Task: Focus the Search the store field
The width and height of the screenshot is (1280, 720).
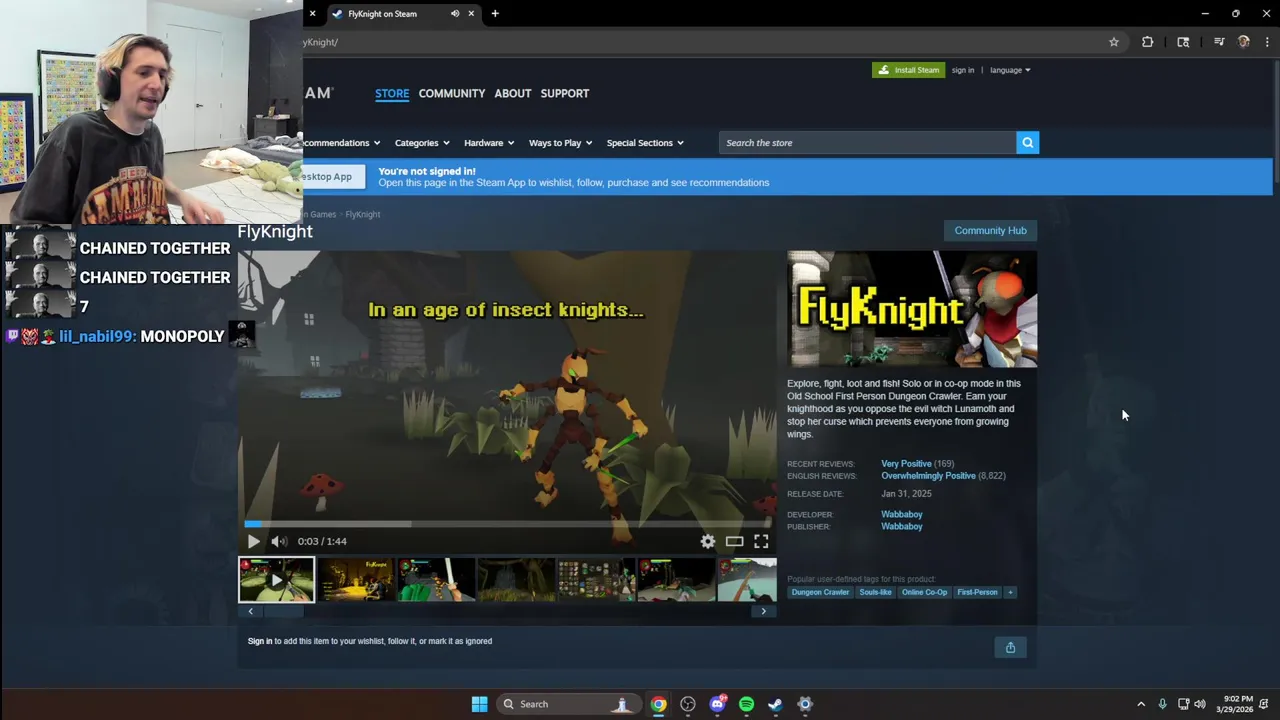Action: [867, 143]
